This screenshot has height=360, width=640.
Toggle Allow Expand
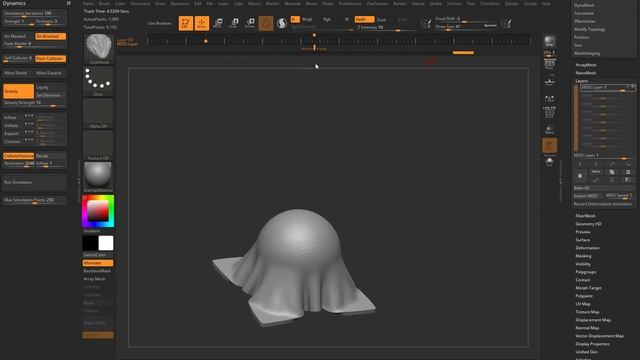(51, 73)
